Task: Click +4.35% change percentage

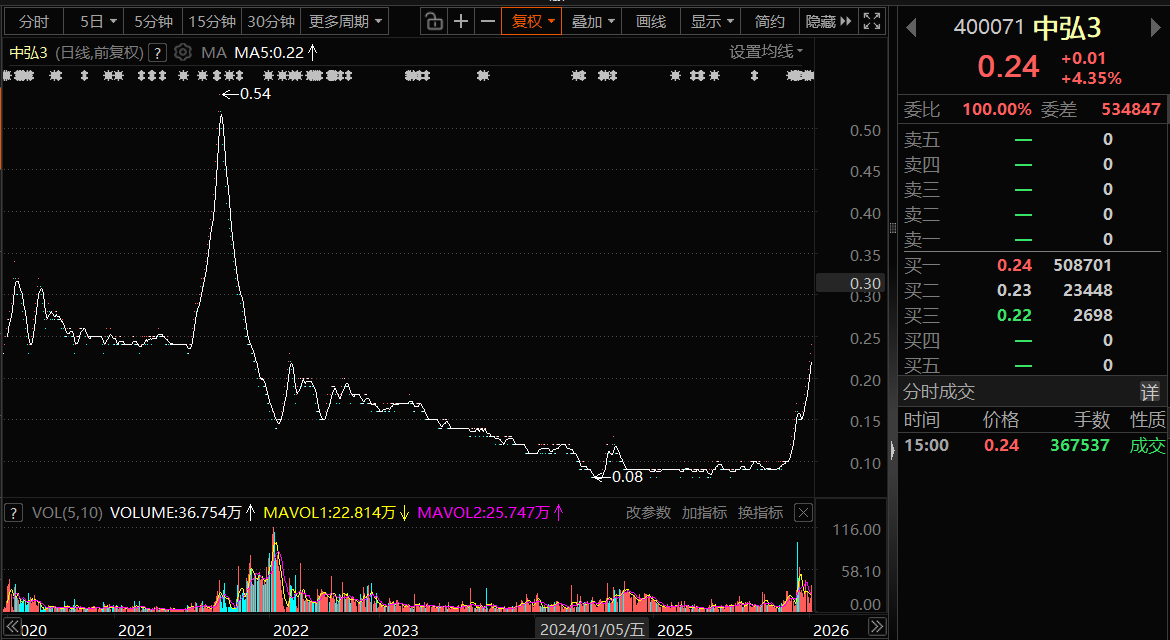Action: click(1091, 79)
